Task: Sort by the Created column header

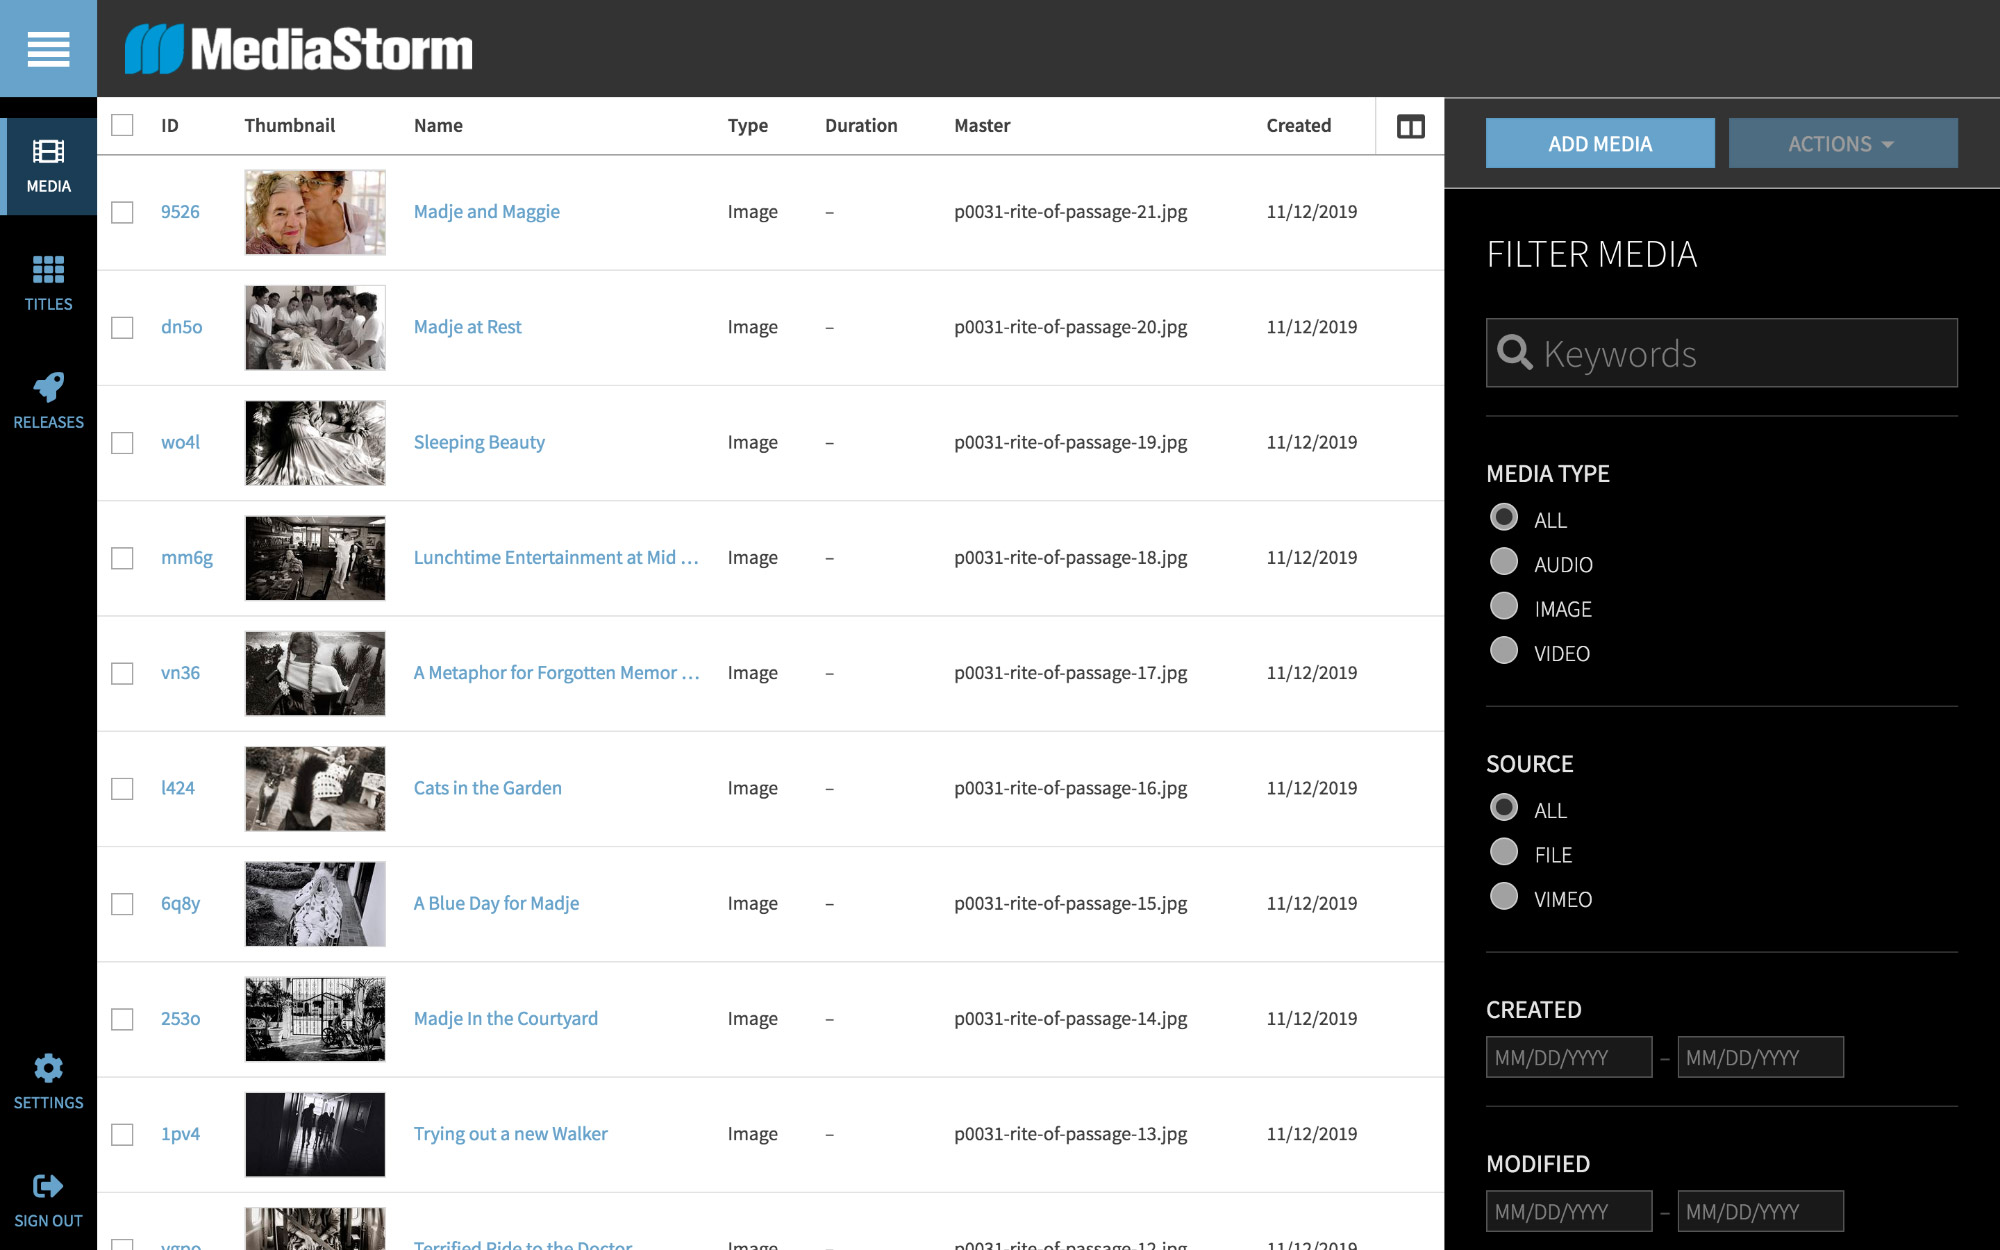Action: pos(1298,126)
